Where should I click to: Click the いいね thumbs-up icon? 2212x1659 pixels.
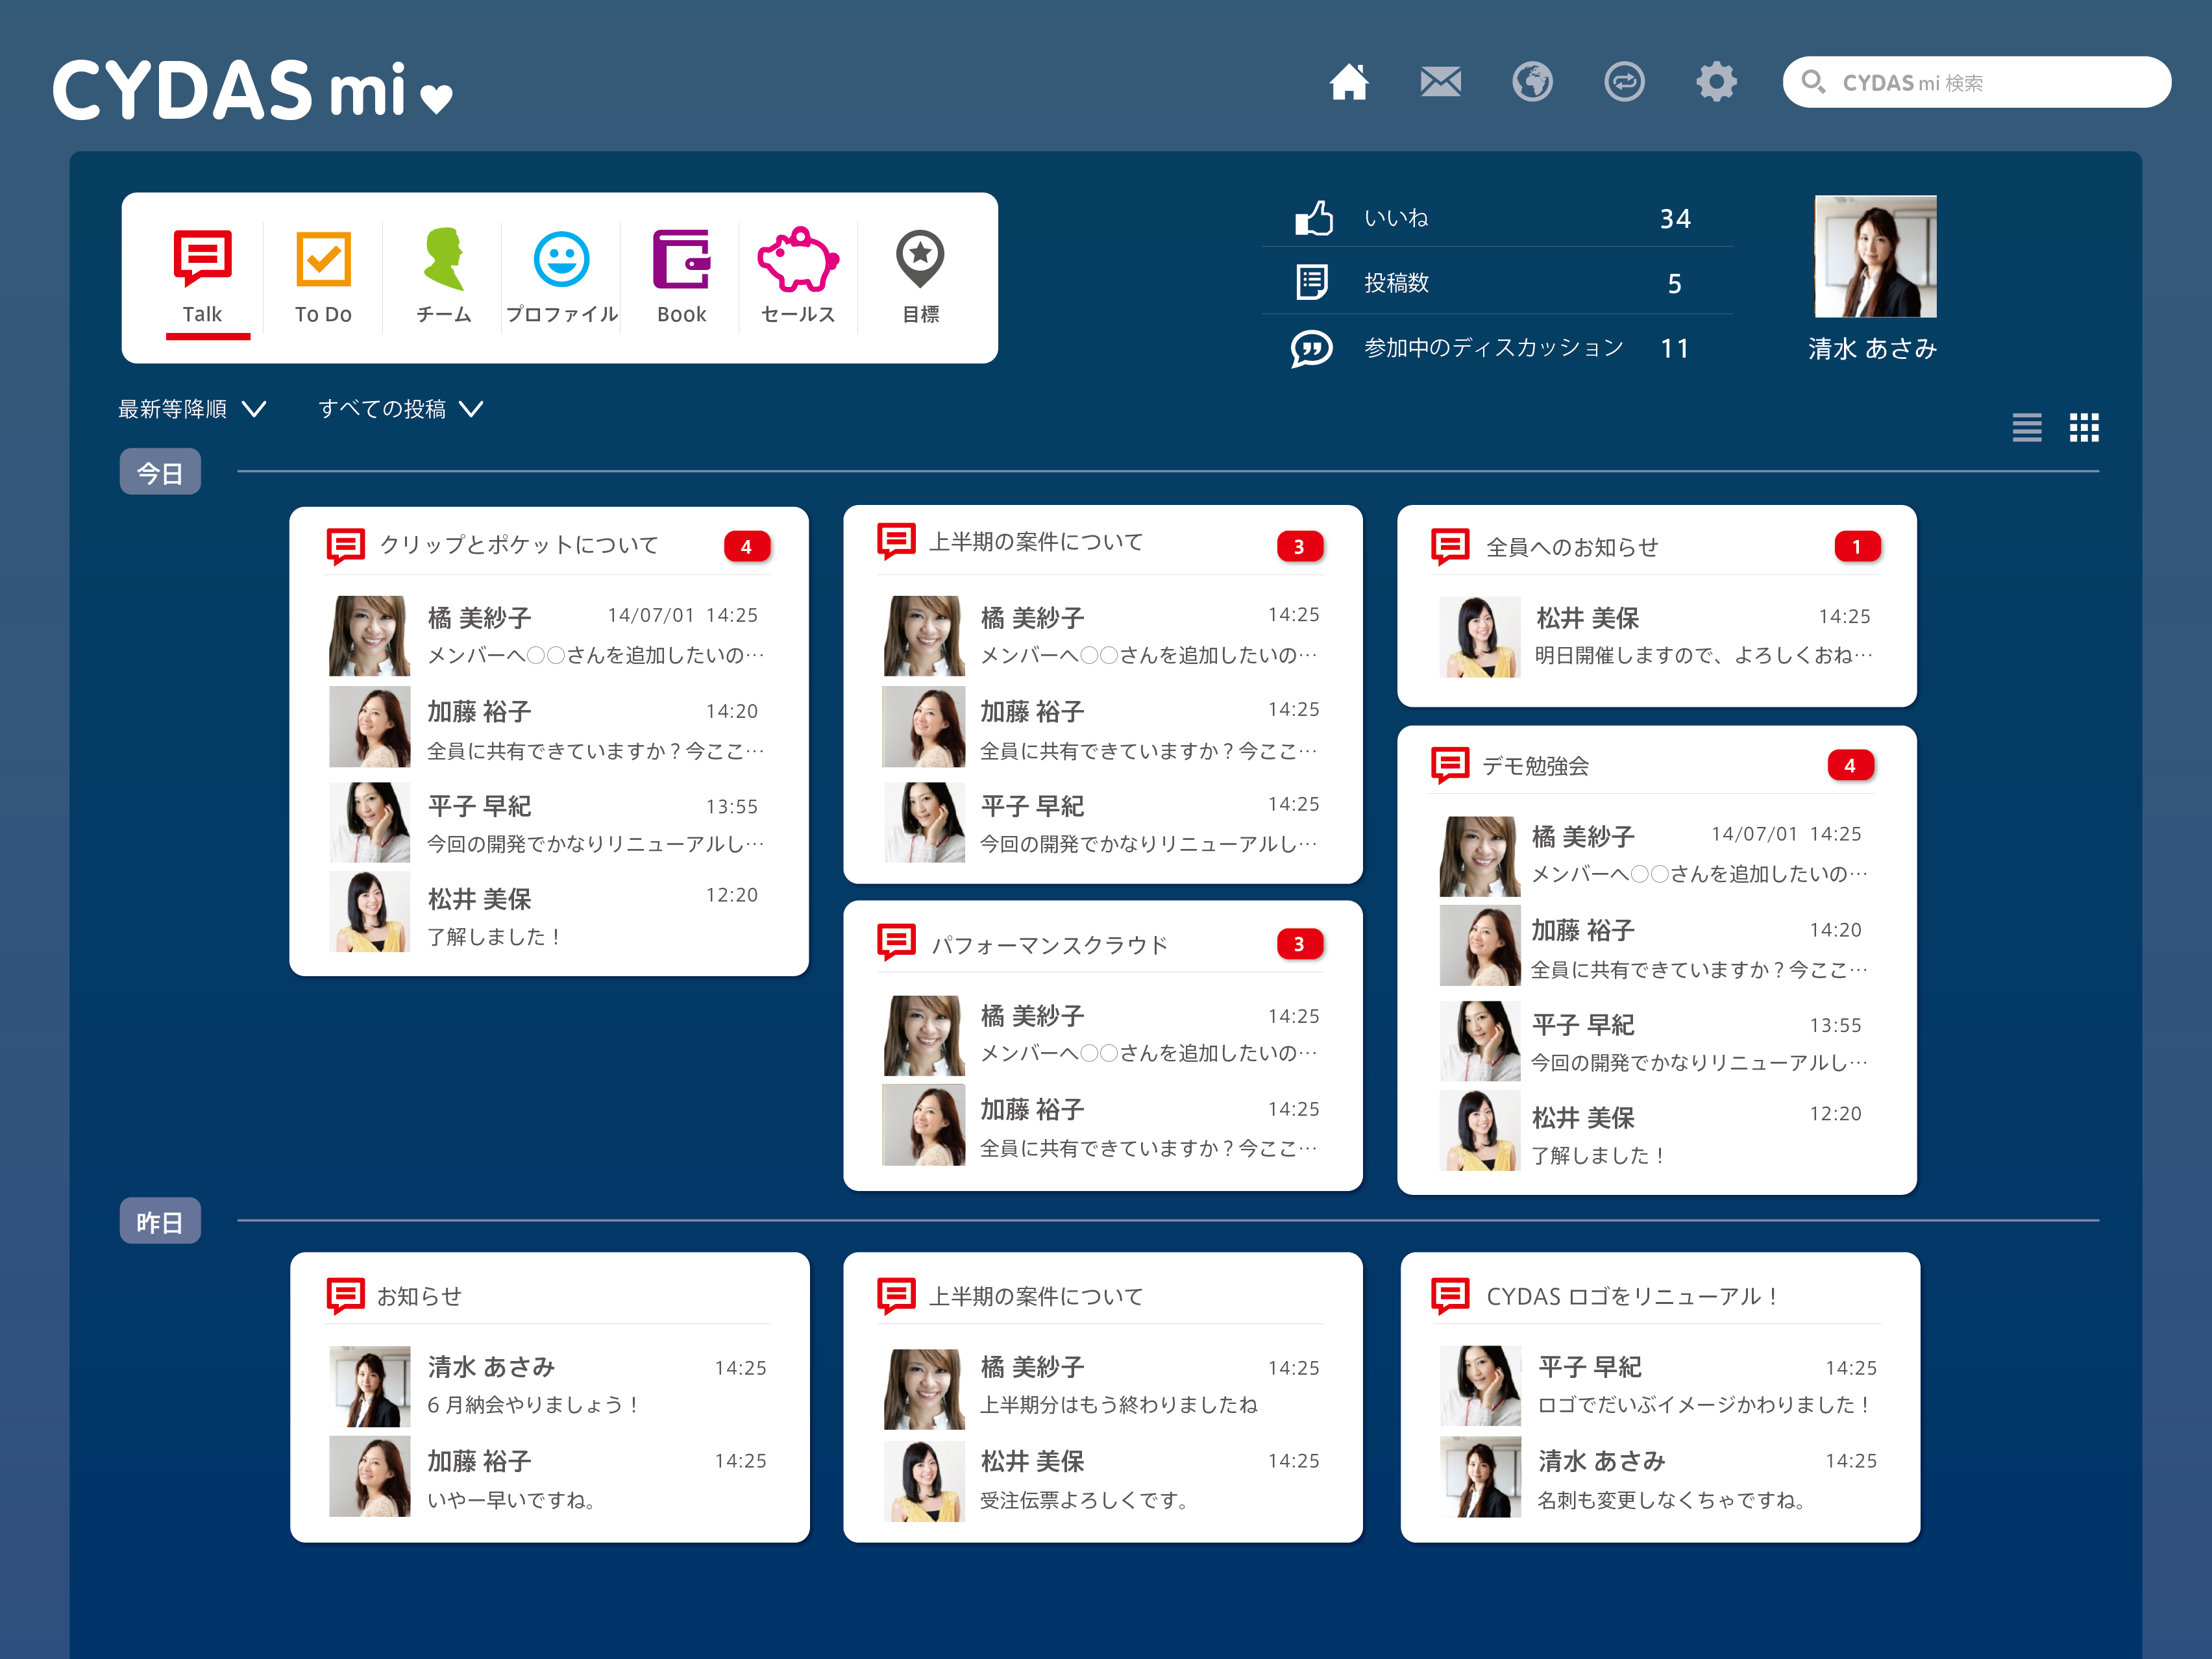coord(1314,217)
